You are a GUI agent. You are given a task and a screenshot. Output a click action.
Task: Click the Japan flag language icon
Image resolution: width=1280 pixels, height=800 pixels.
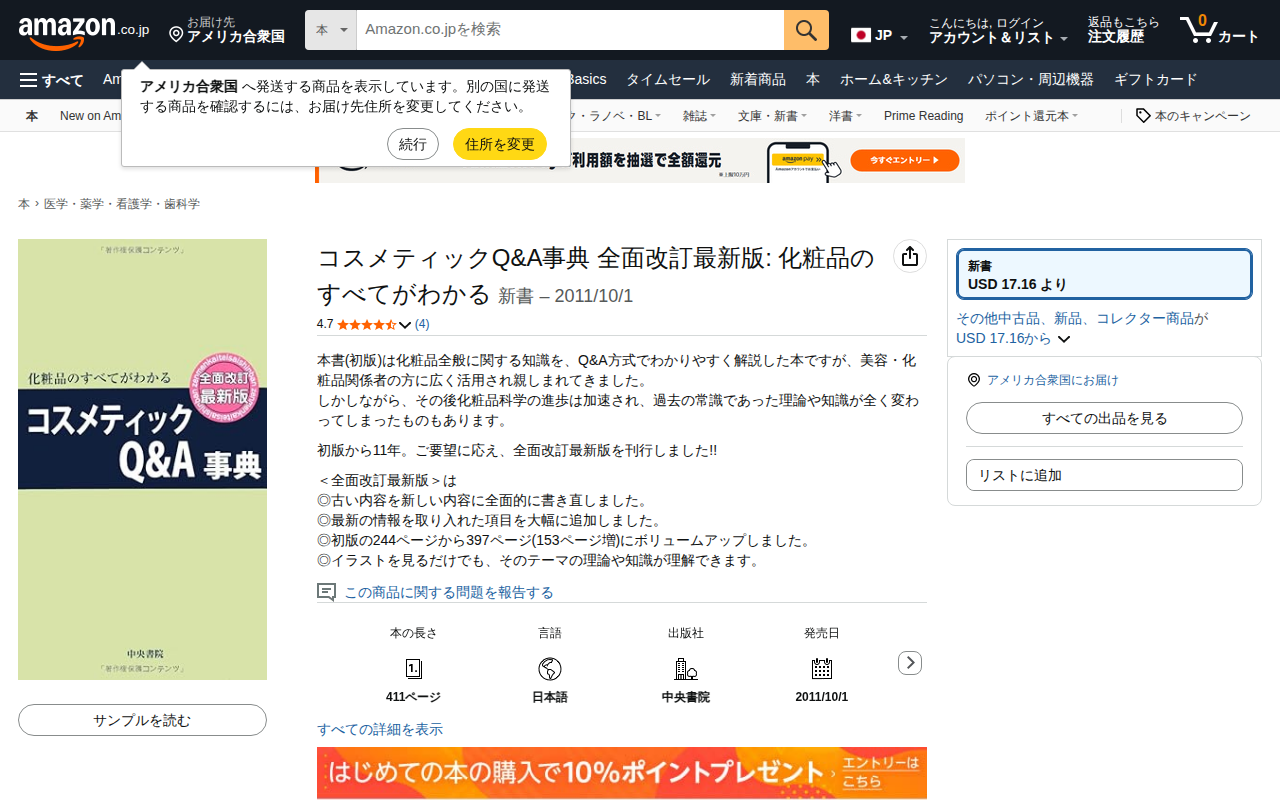(x=861, y=35)
